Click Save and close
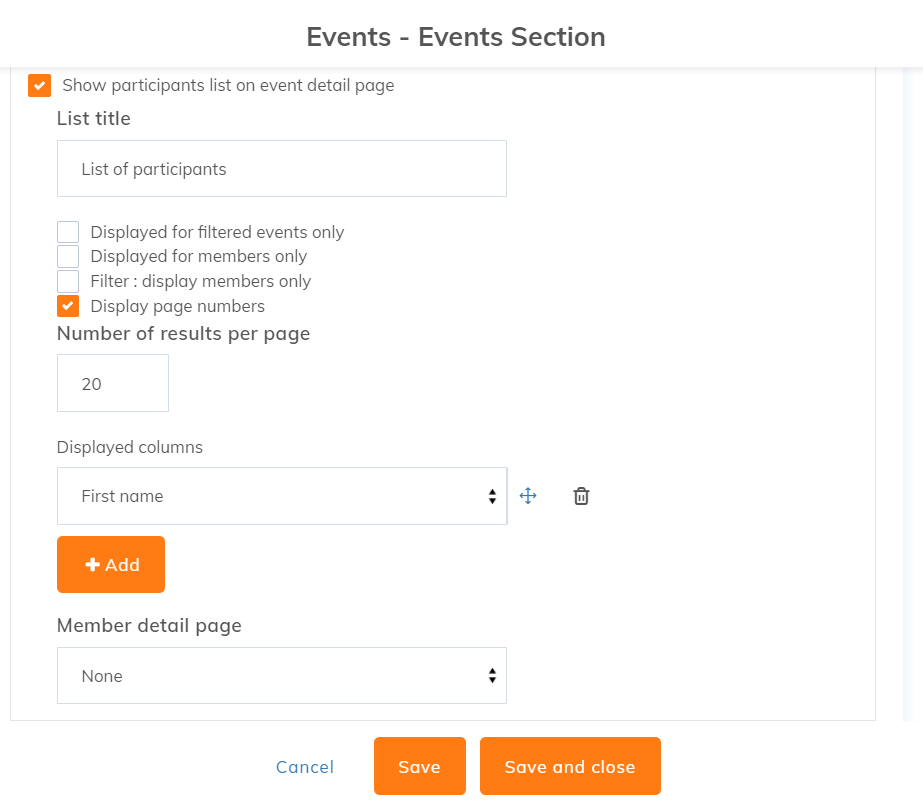923x802 pixels. pos(570,767)
